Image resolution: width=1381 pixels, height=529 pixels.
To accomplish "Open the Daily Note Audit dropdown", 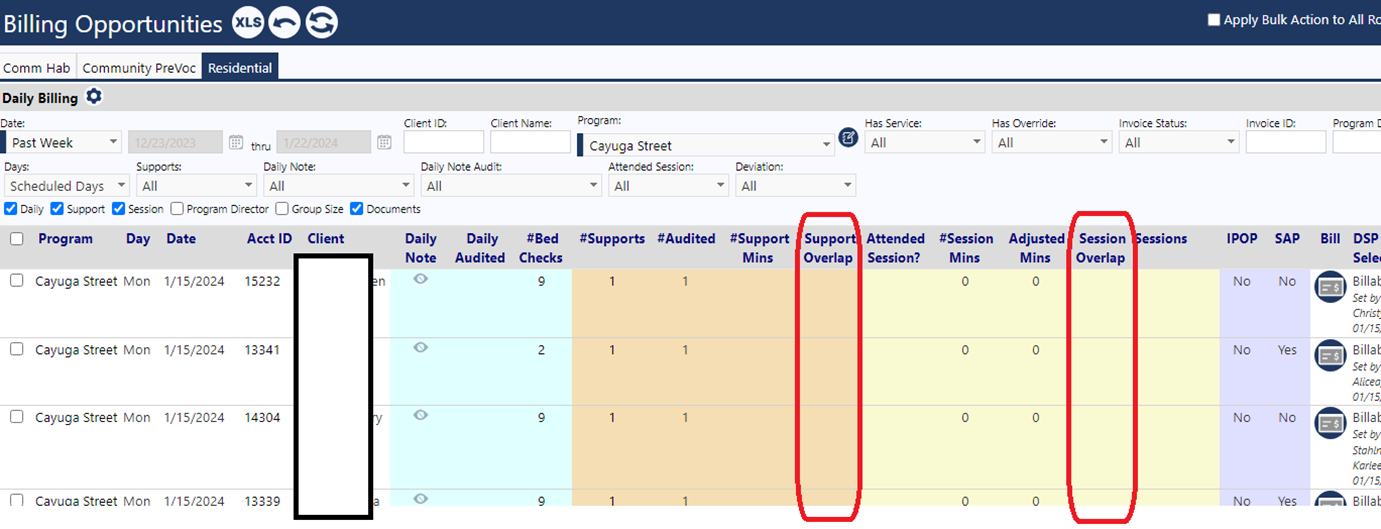I will pyautogui.click(x=511, y=186).
